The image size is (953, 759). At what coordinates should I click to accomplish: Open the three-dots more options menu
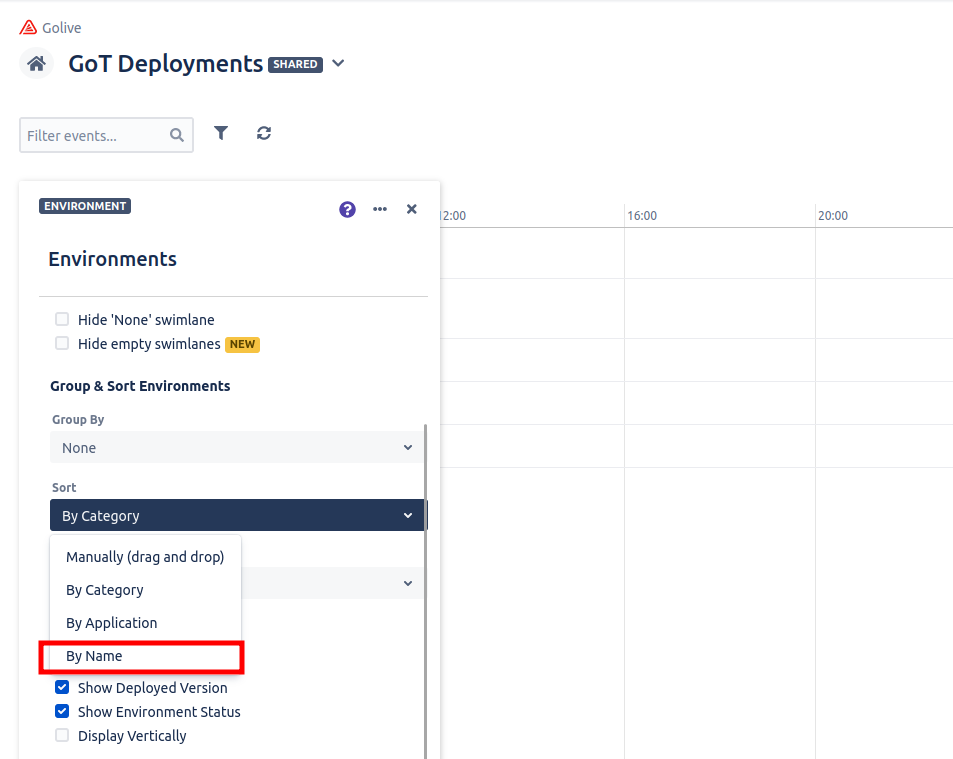click(380, 209)
